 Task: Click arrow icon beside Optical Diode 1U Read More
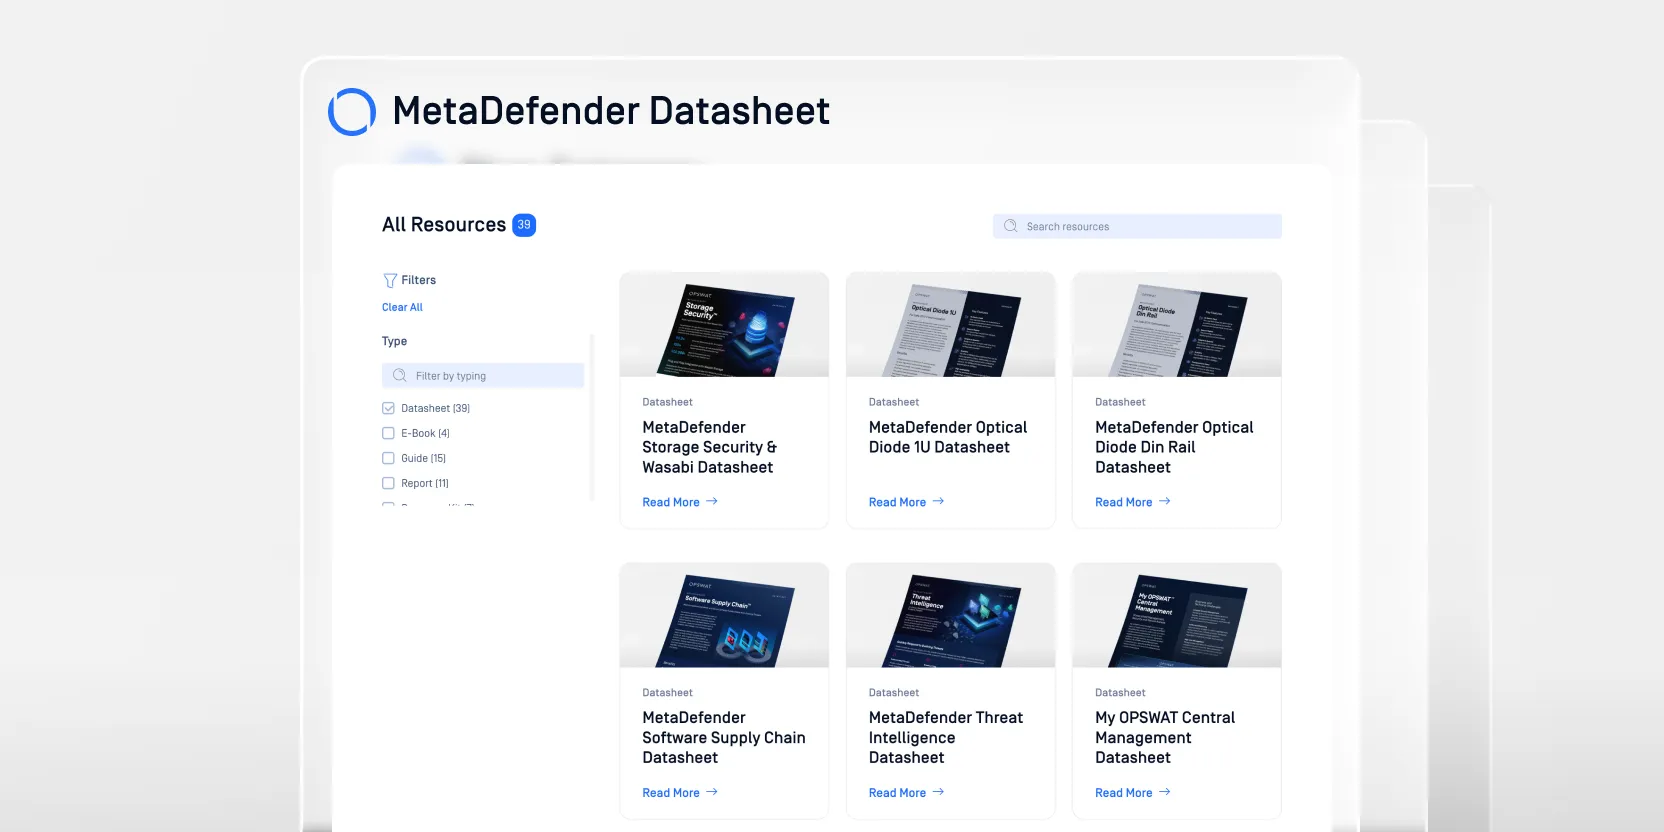938,502
